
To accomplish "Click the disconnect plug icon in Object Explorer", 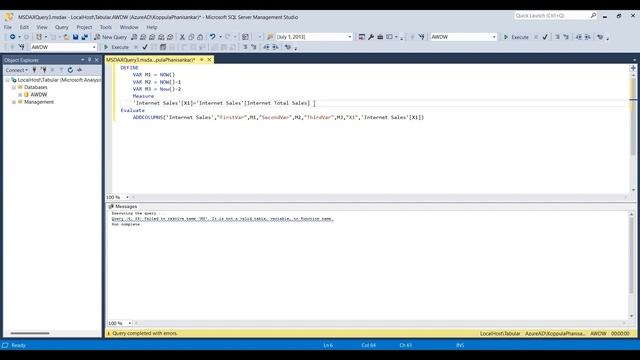I will [x=44, y=70].
